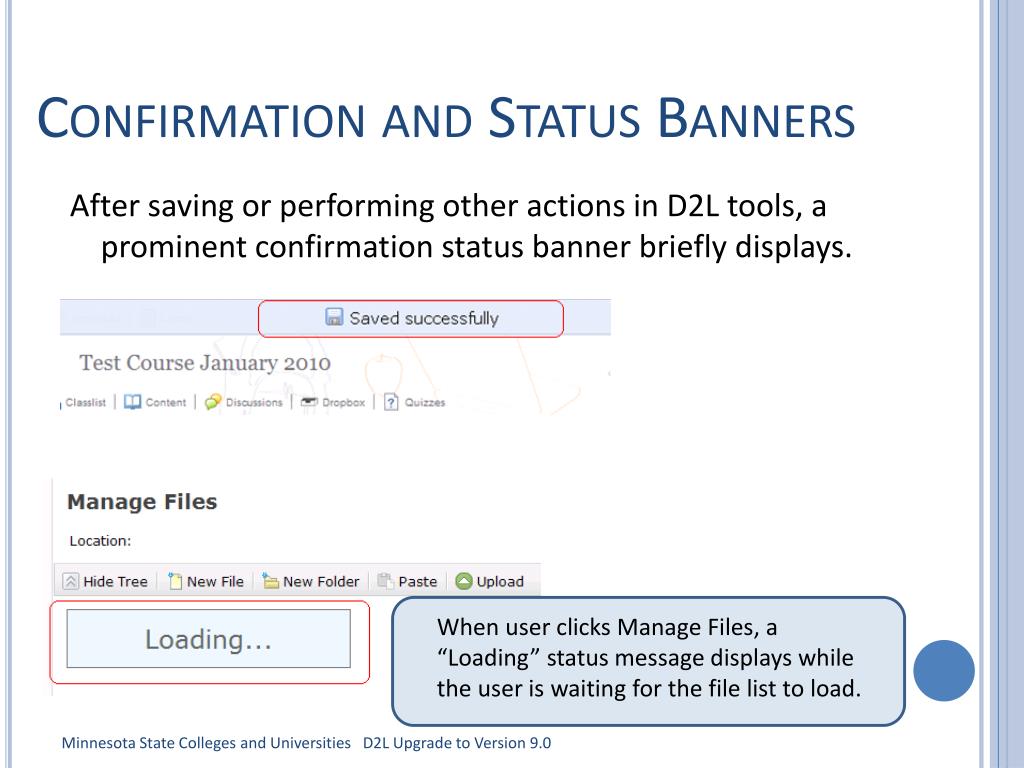The width and height of the screenshot is (1024, 768).
Task: Click the Hide Tree collapse icon
Action: 71,581
